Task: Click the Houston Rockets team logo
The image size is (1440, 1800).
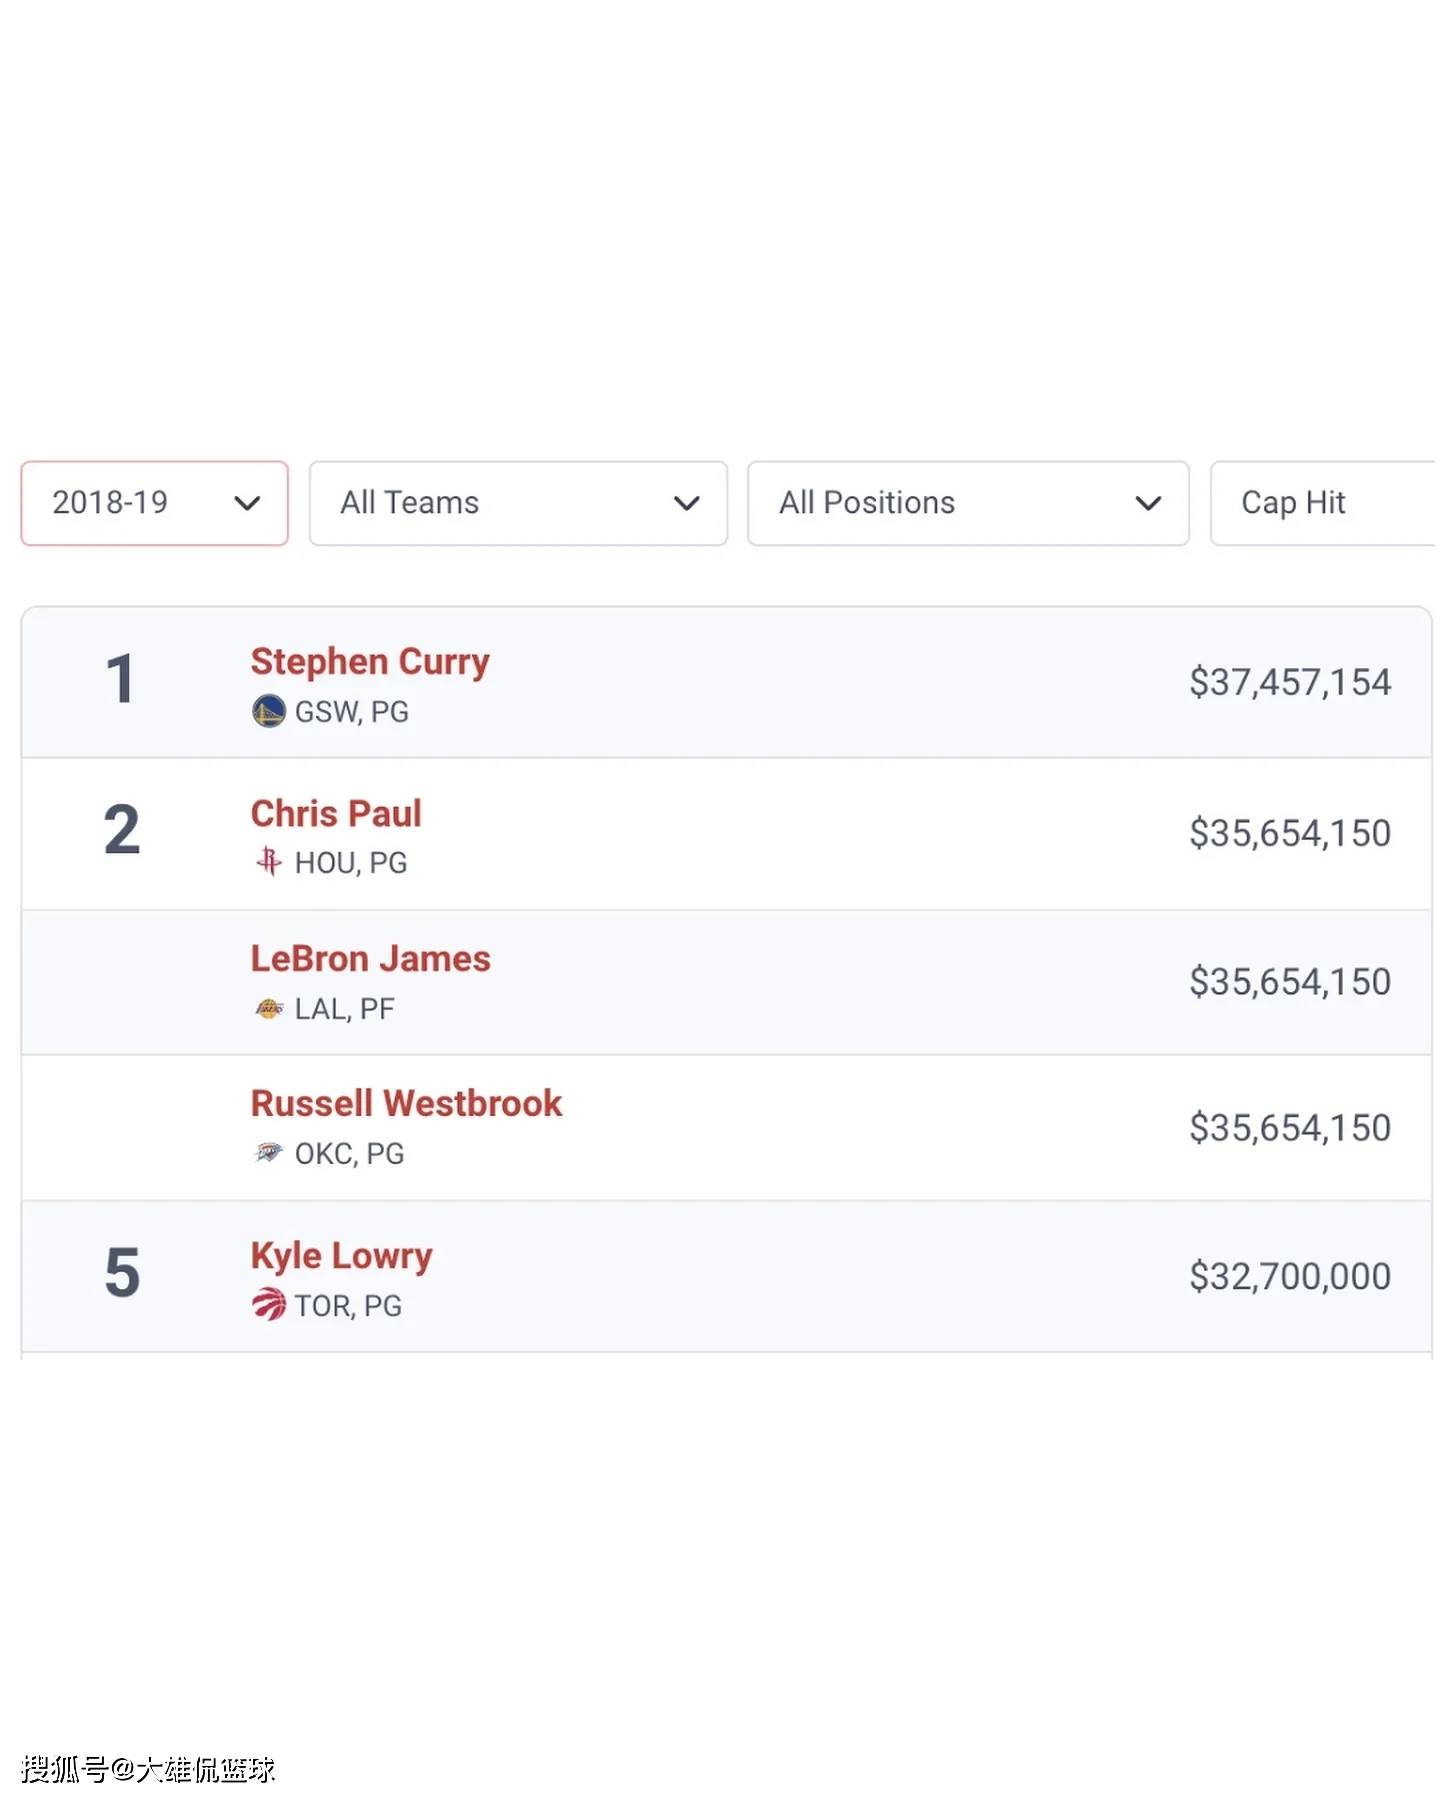Action: click(268, 861)
